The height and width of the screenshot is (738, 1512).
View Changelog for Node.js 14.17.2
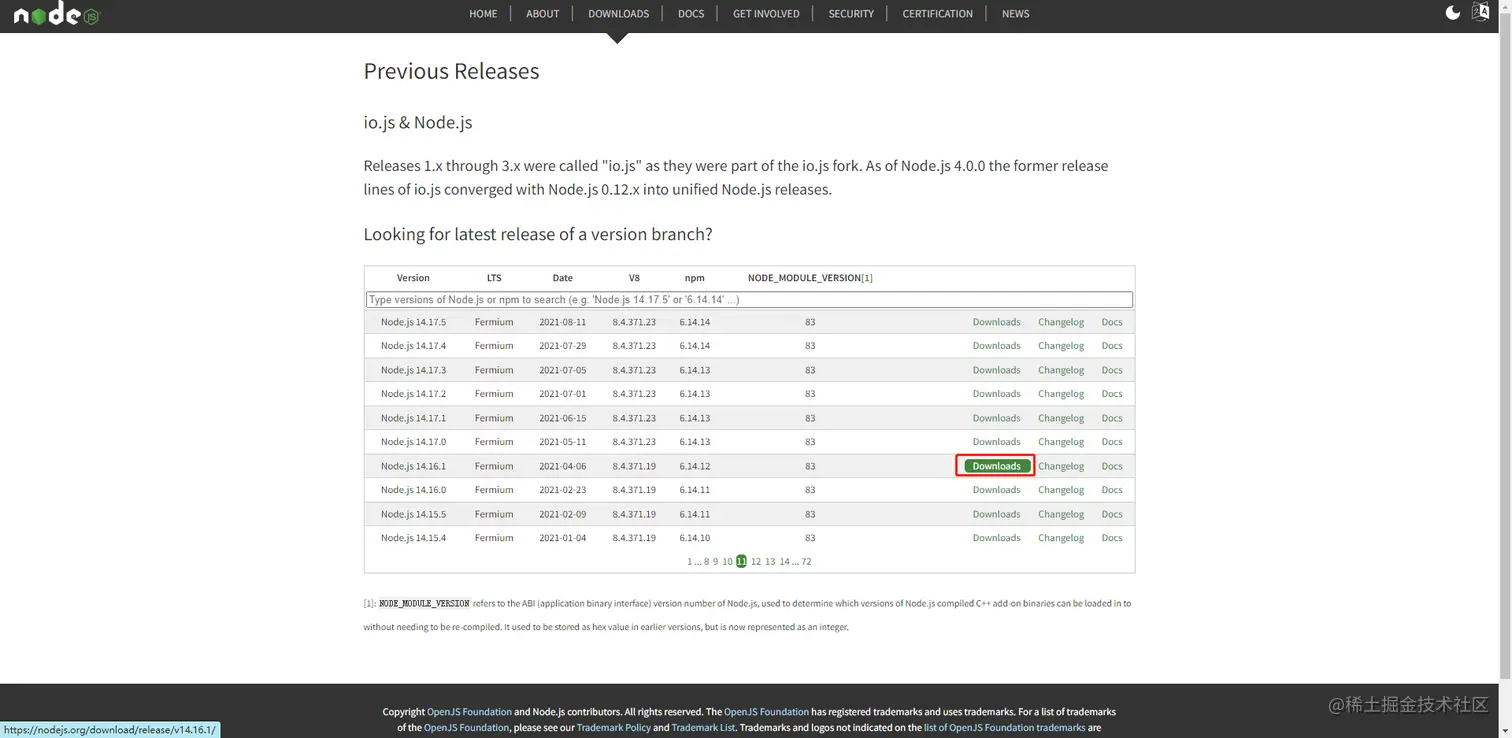point(1061,394)
